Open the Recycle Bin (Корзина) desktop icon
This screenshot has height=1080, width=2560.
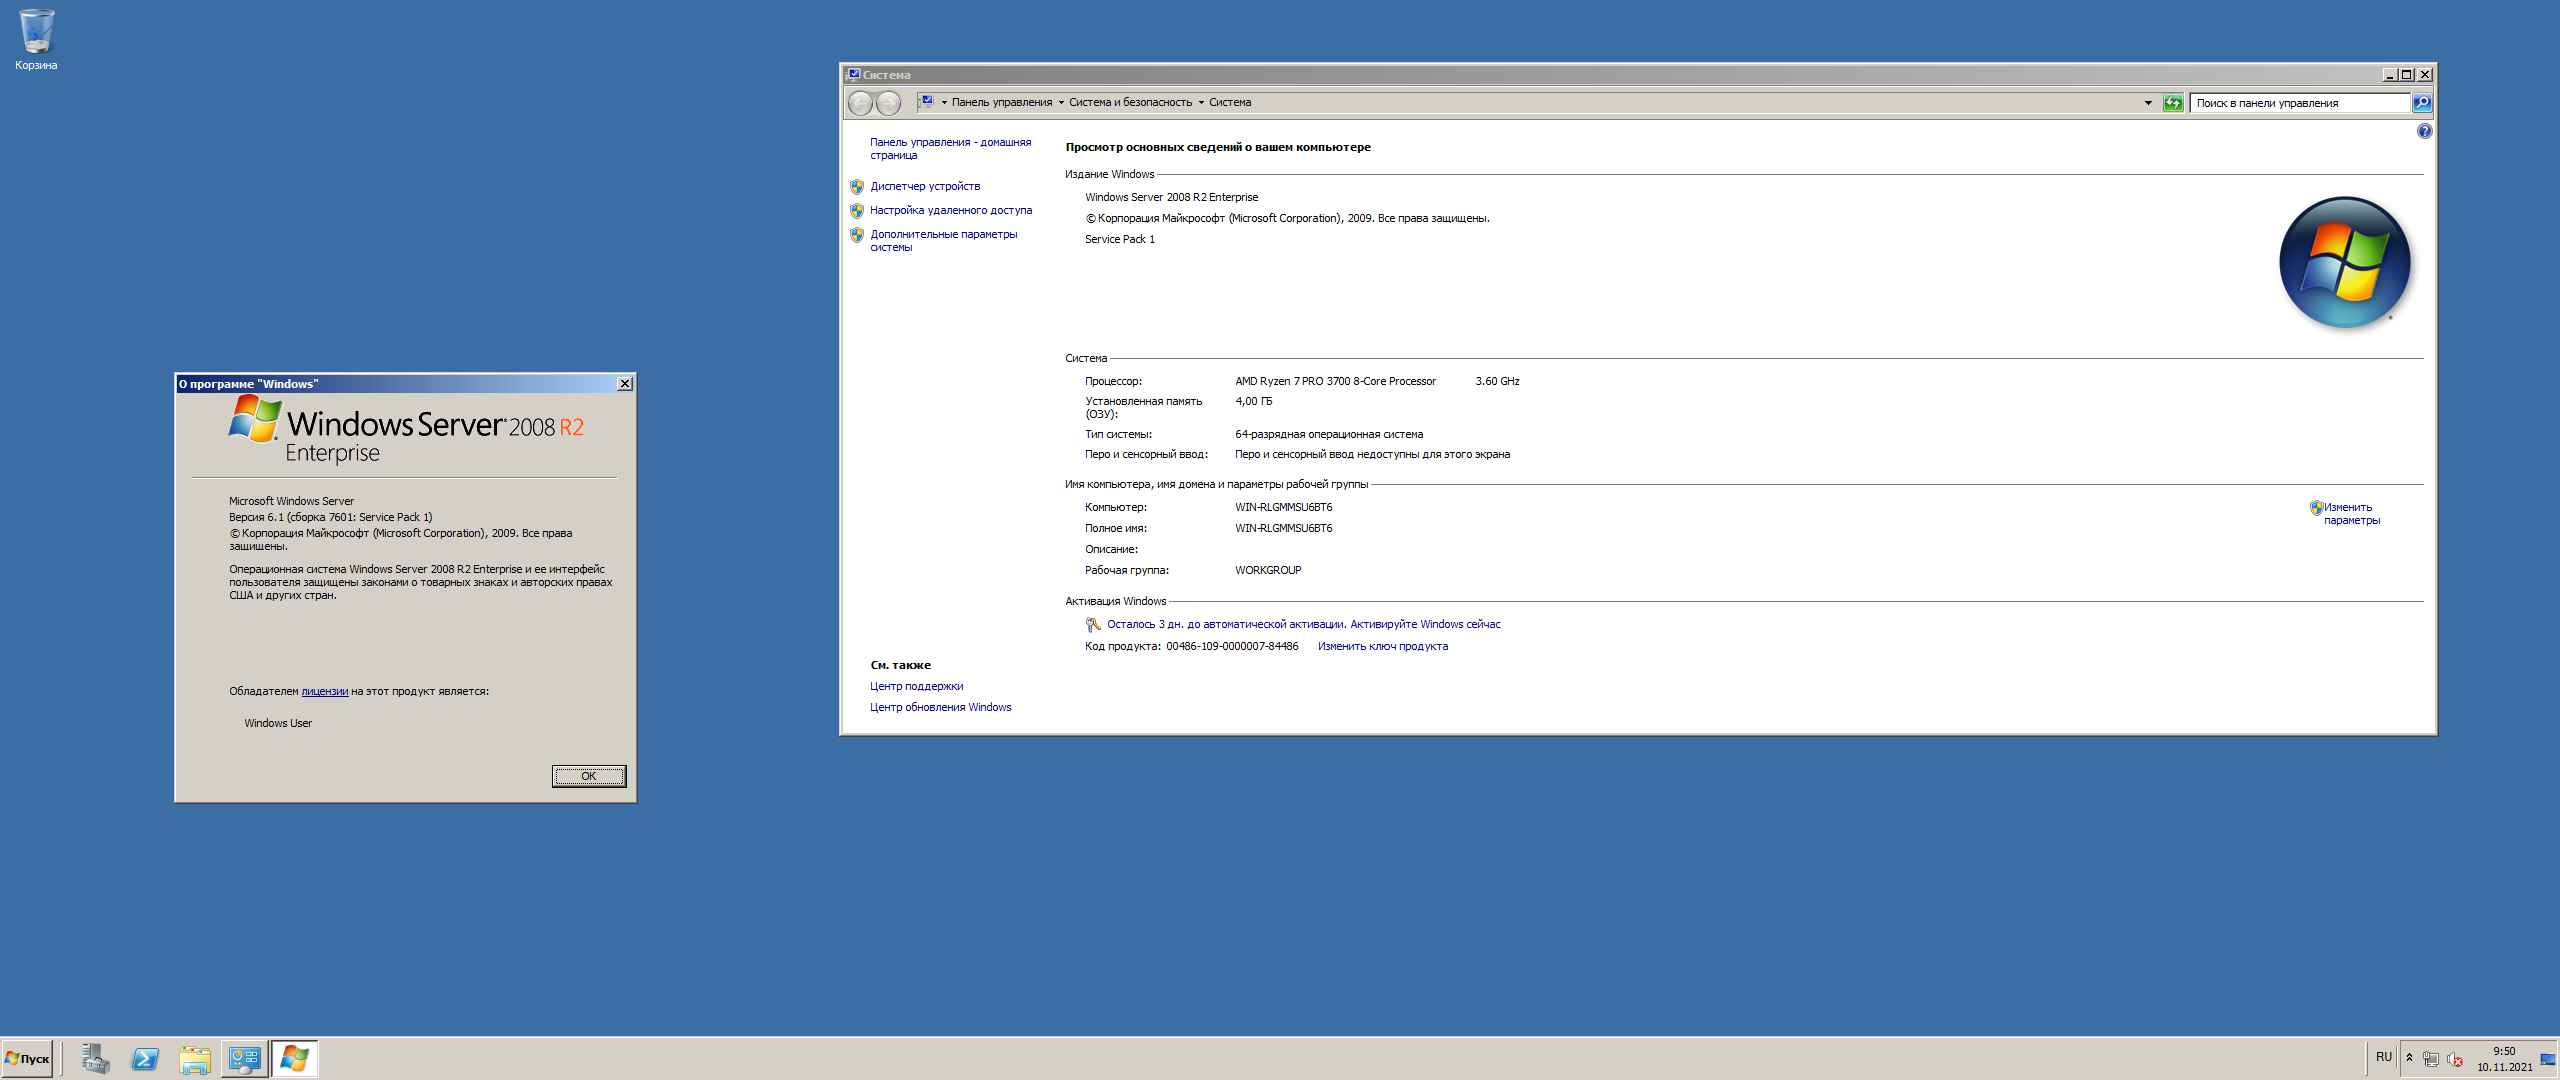click(36, 40)
